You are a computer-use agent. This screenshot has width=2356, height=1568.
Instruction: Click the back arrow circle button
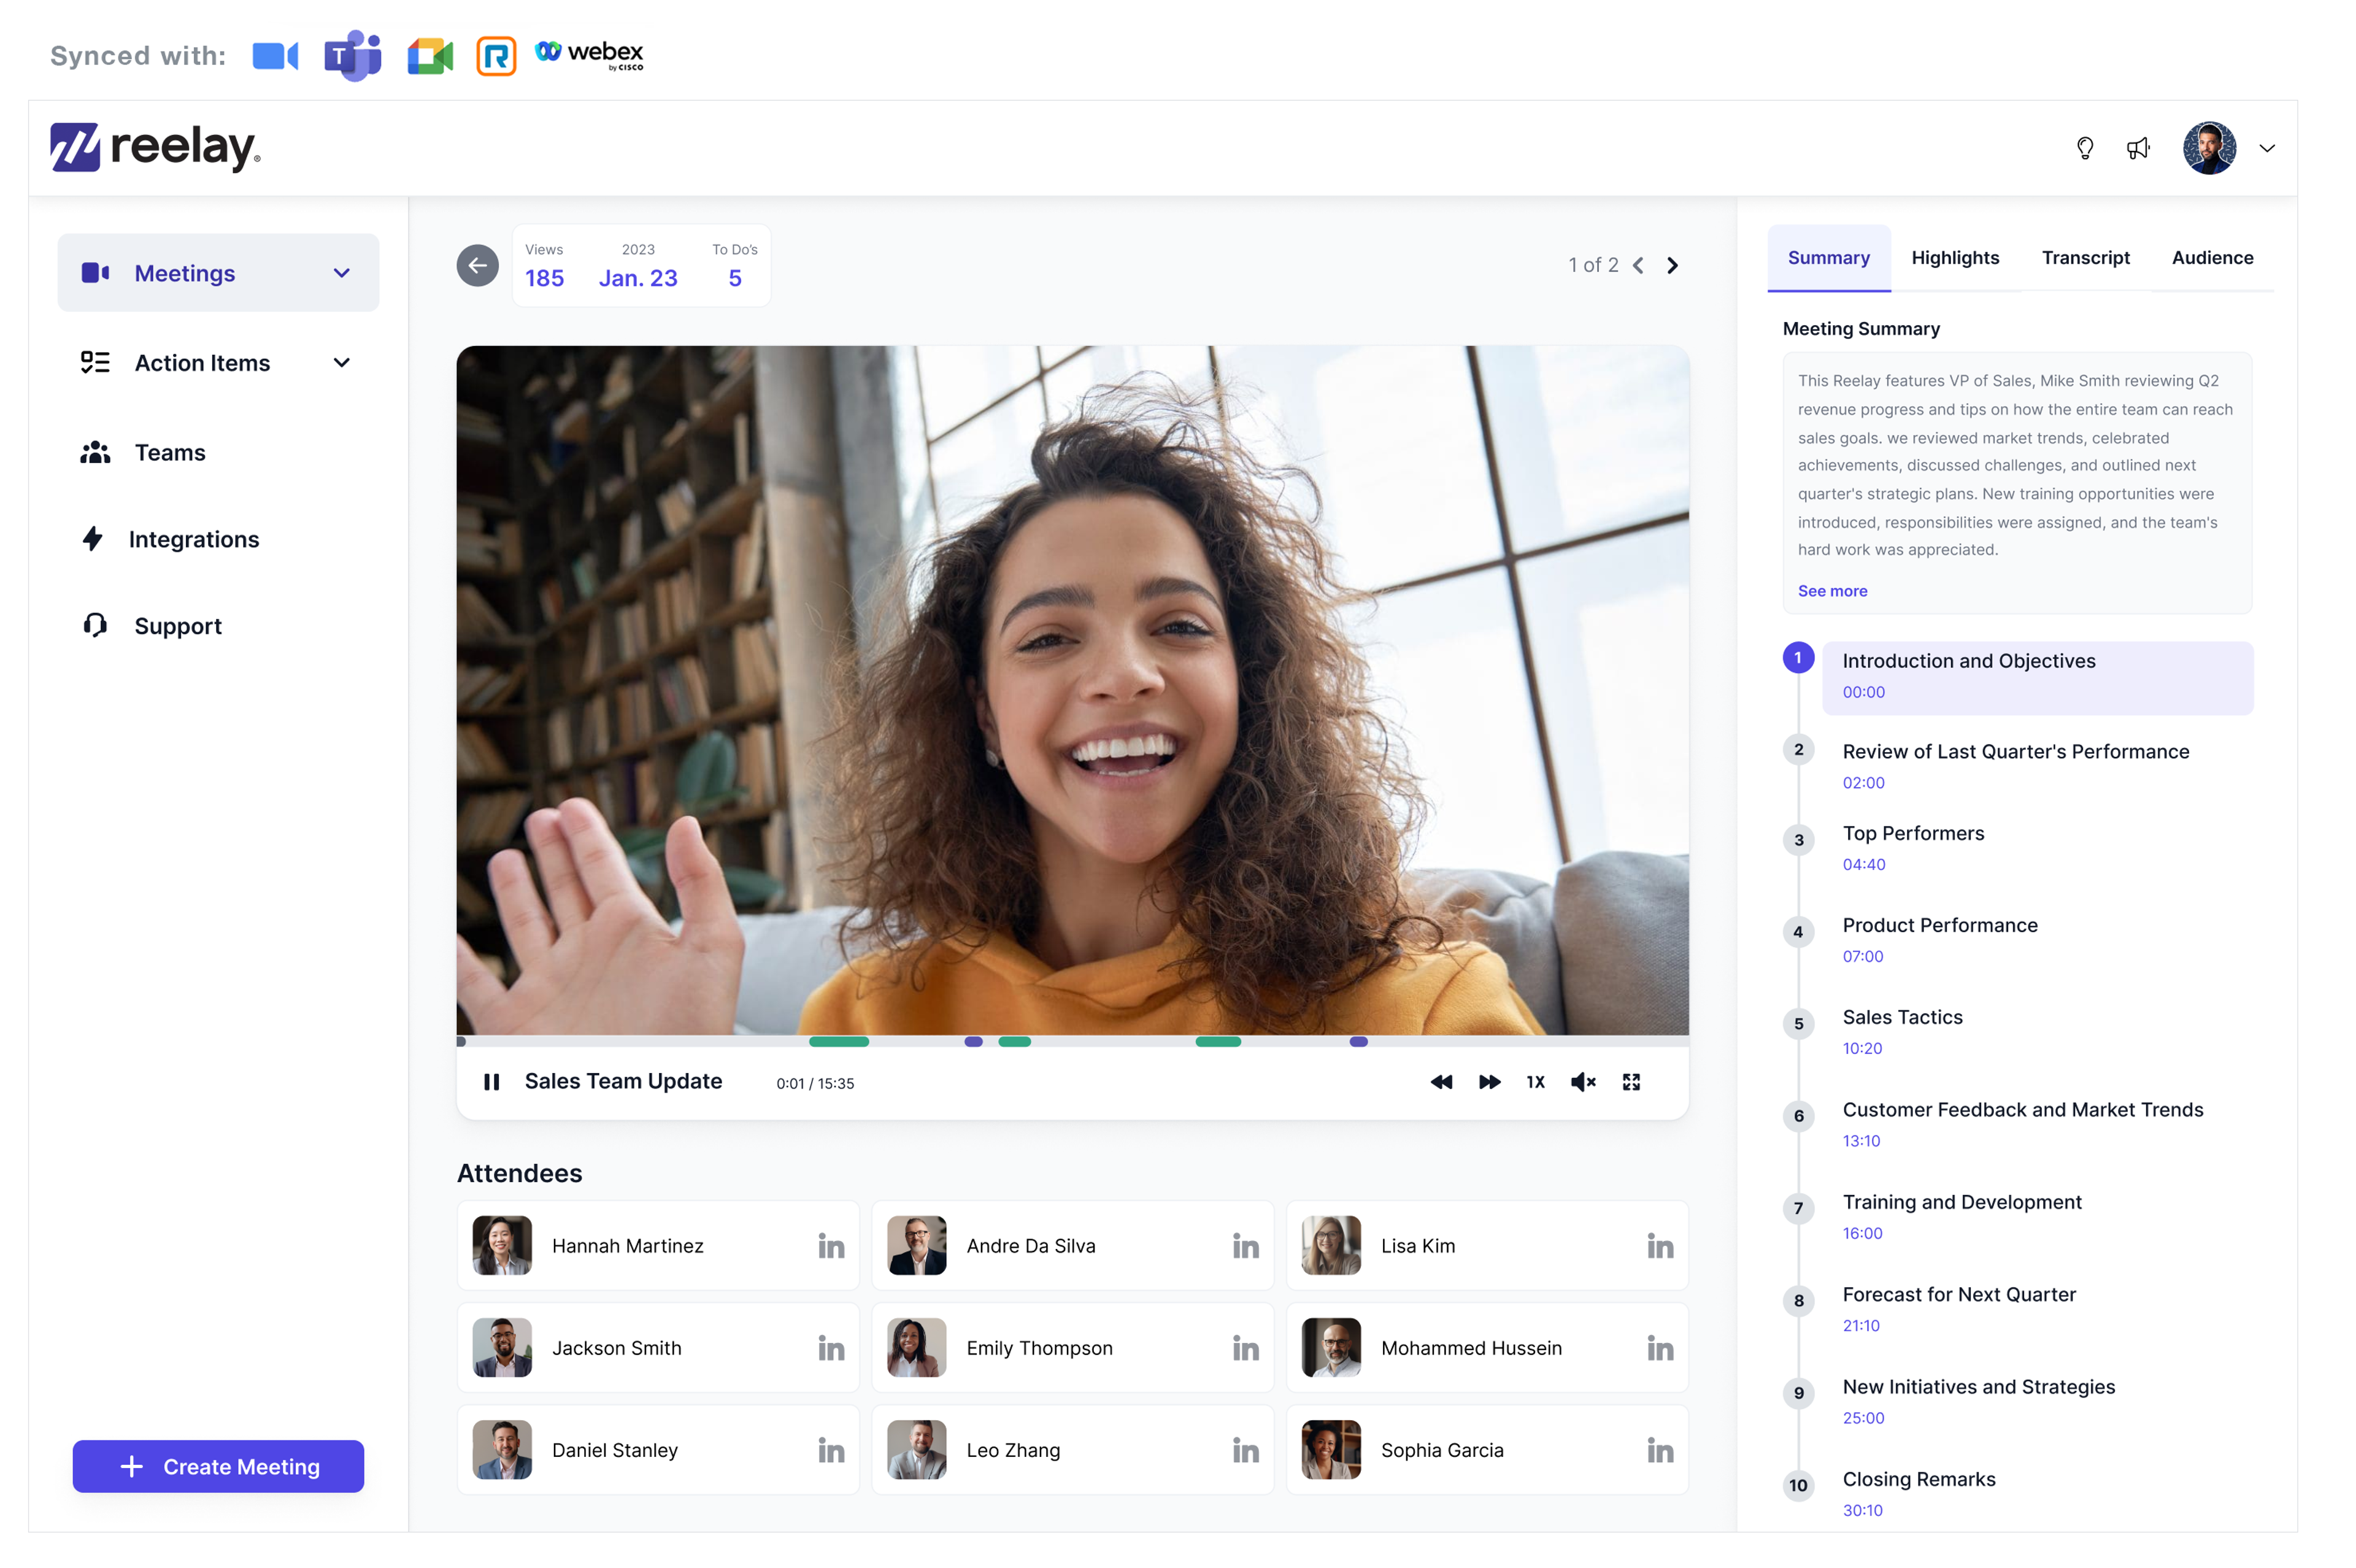click(x=478, y=265)
